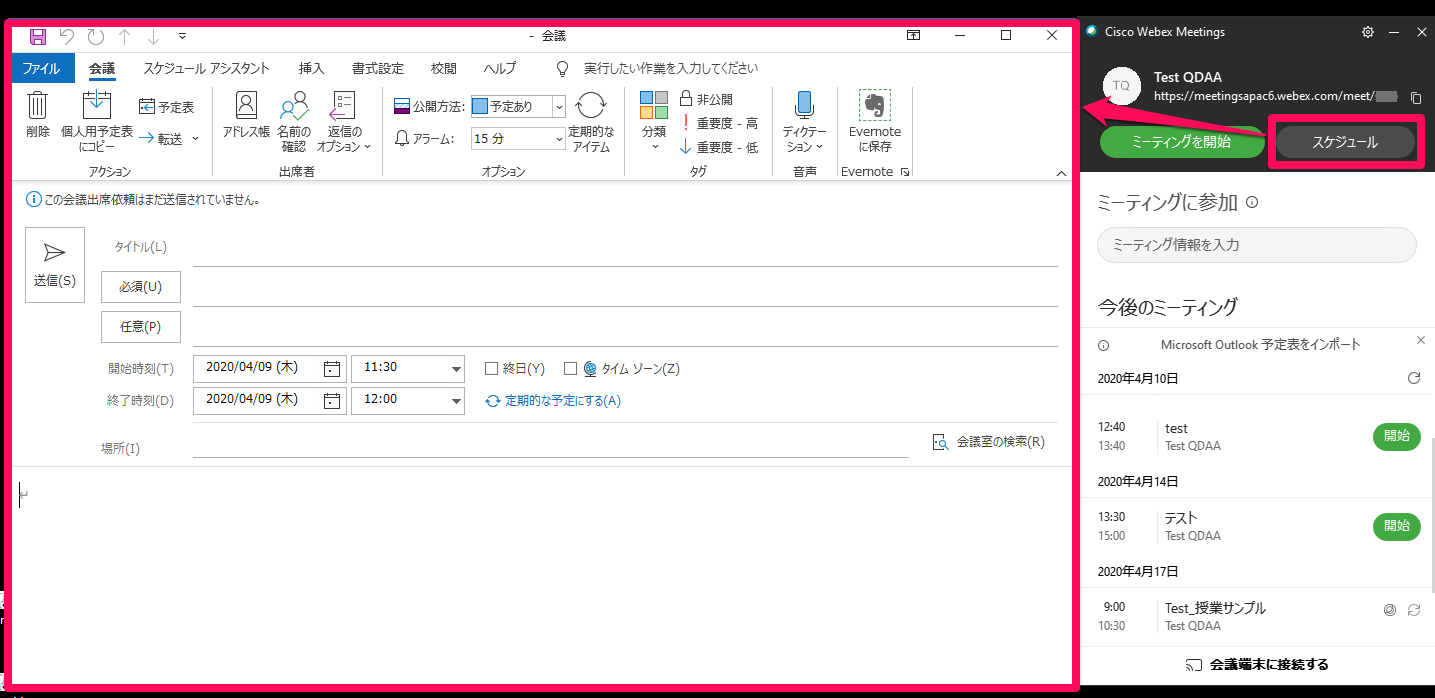Click 会議端末に接続する cast icon

[1193, 665]
